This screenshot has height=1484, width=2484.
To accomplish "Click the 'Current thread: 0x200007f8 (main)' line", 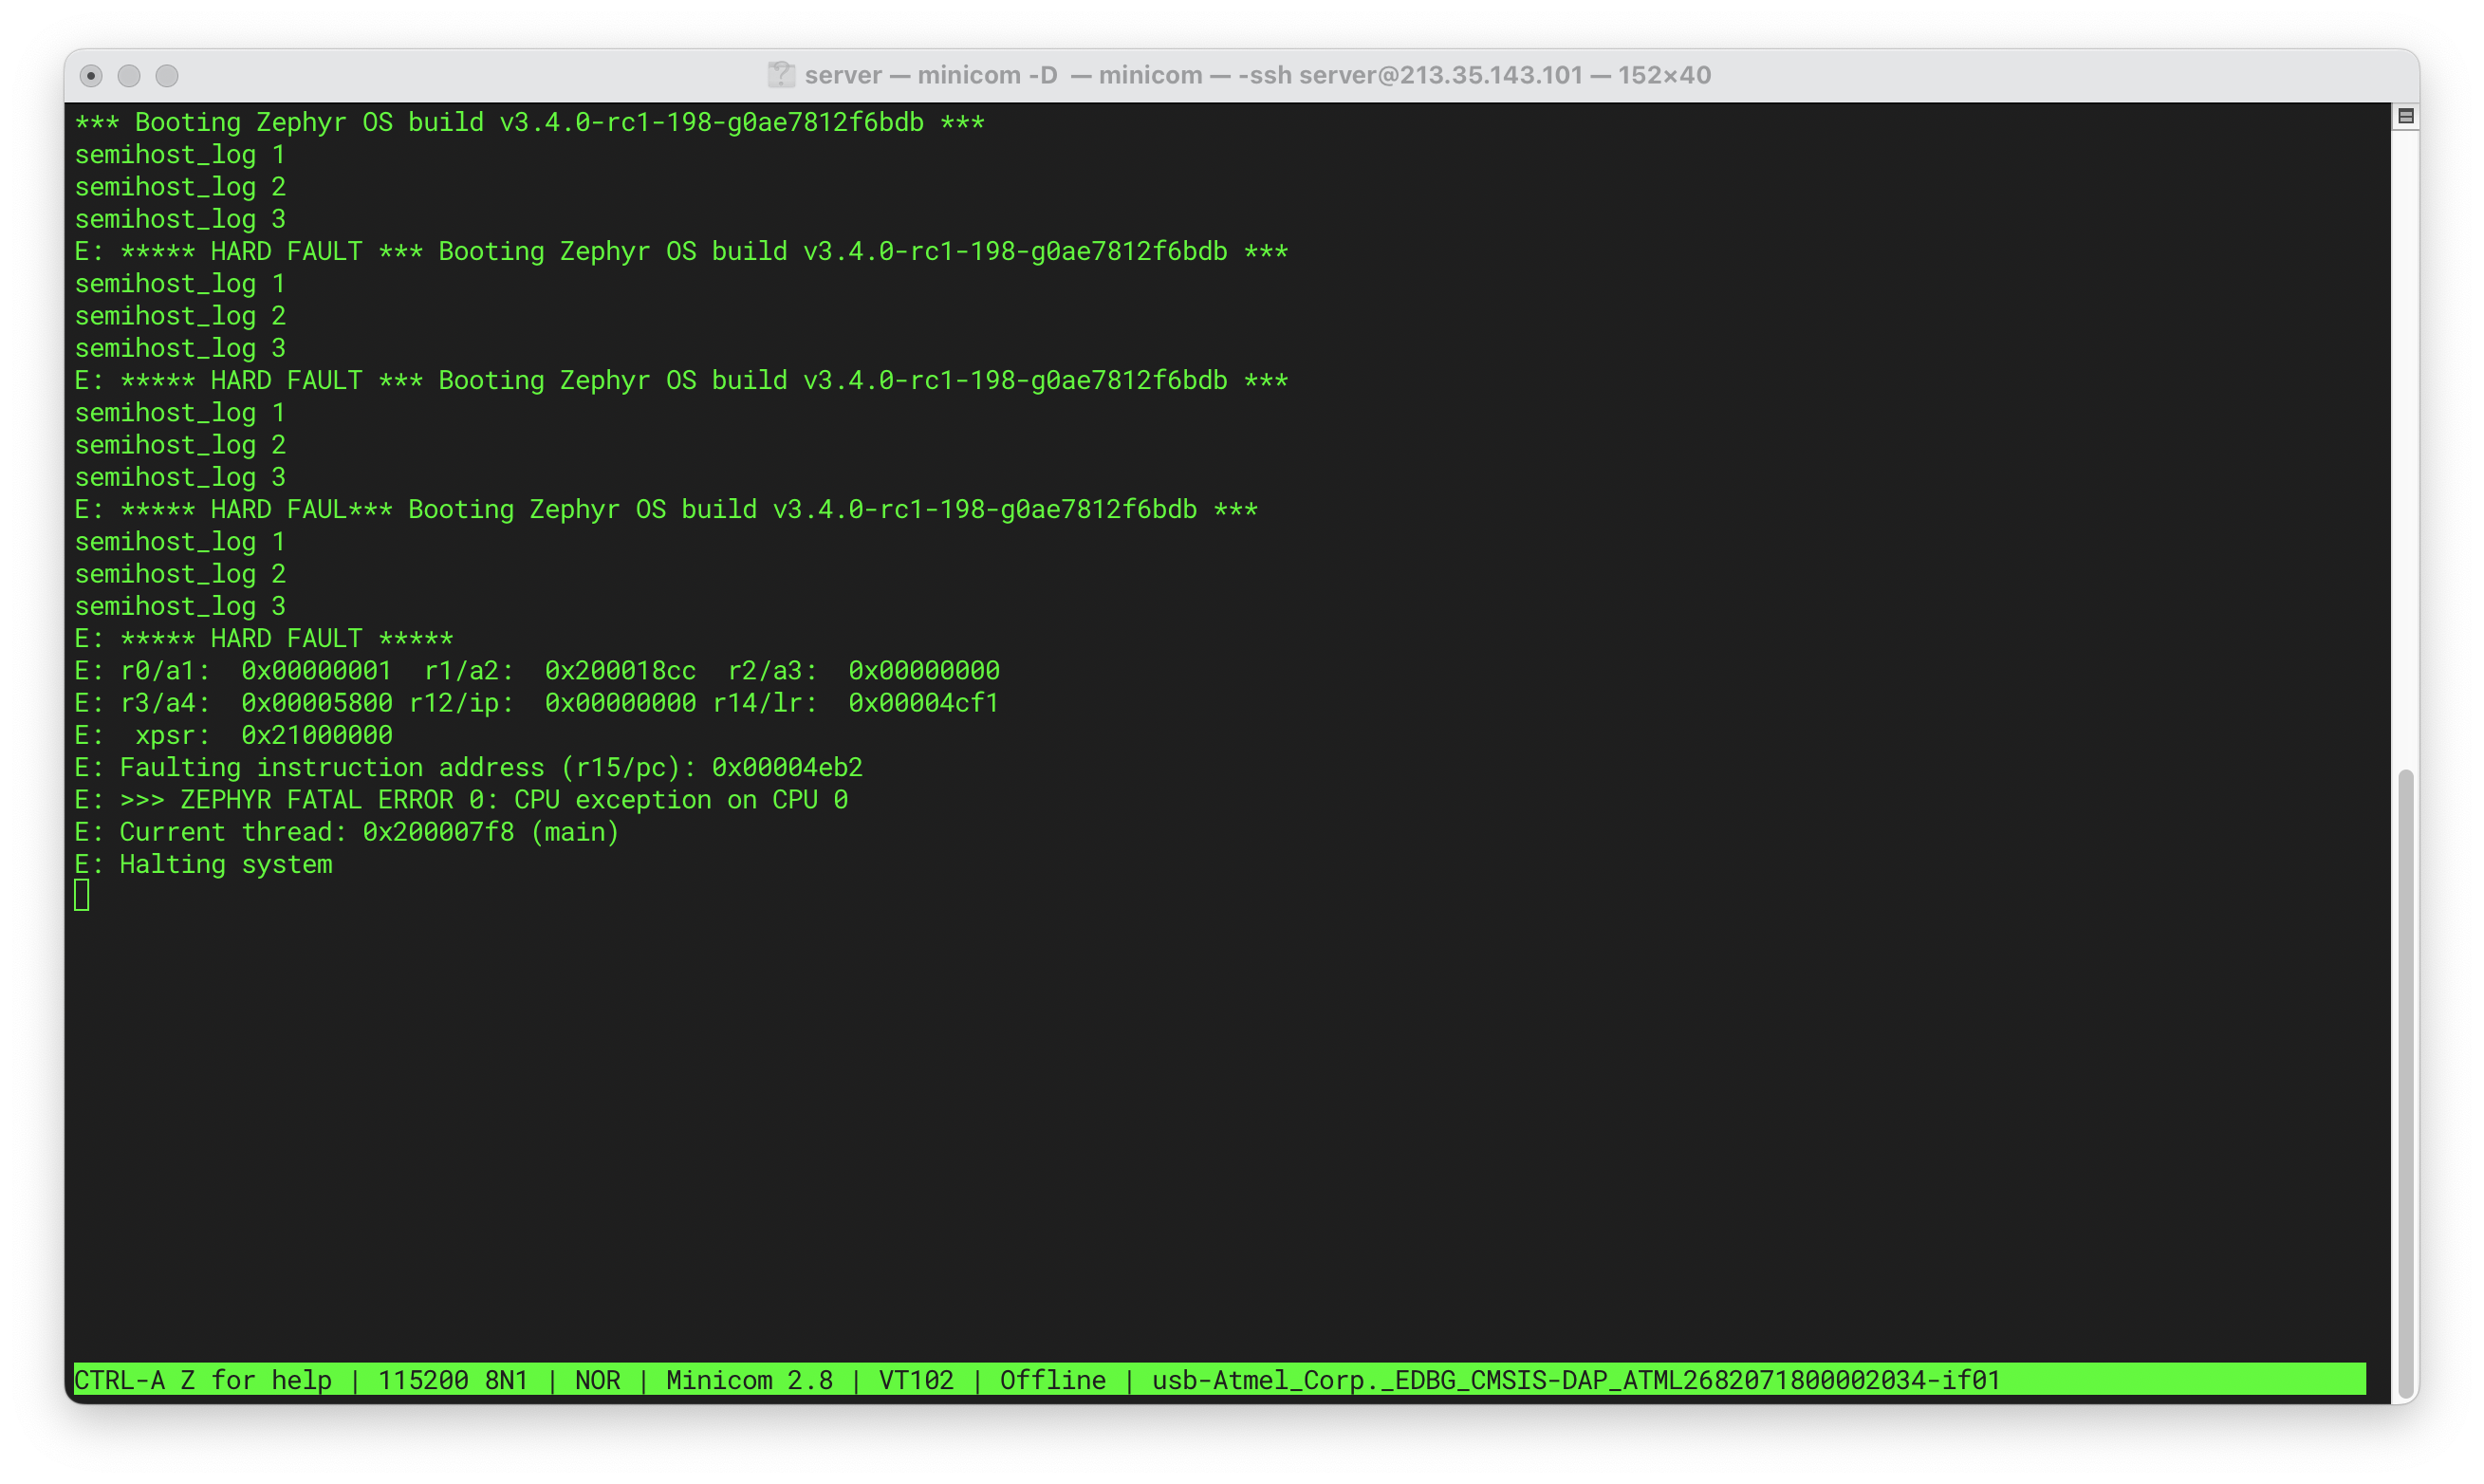I will pyautogui.click(x=347, y=832).
